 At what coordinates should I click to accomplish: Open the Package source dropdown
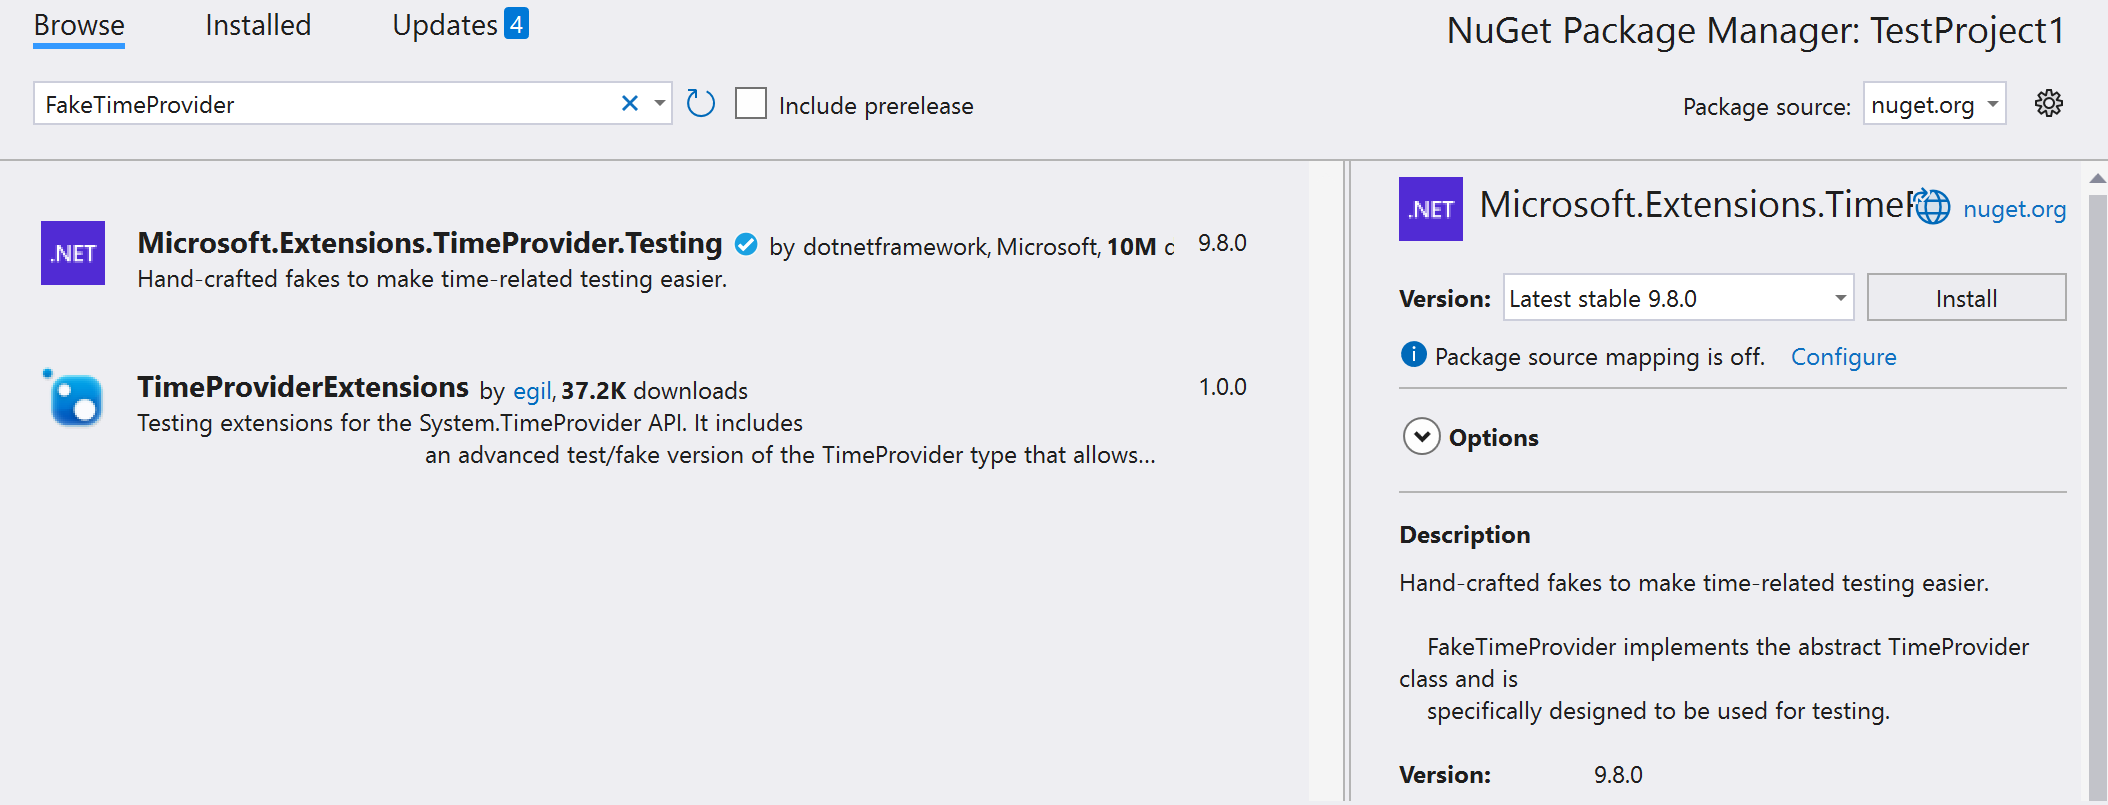(1935, 103)
